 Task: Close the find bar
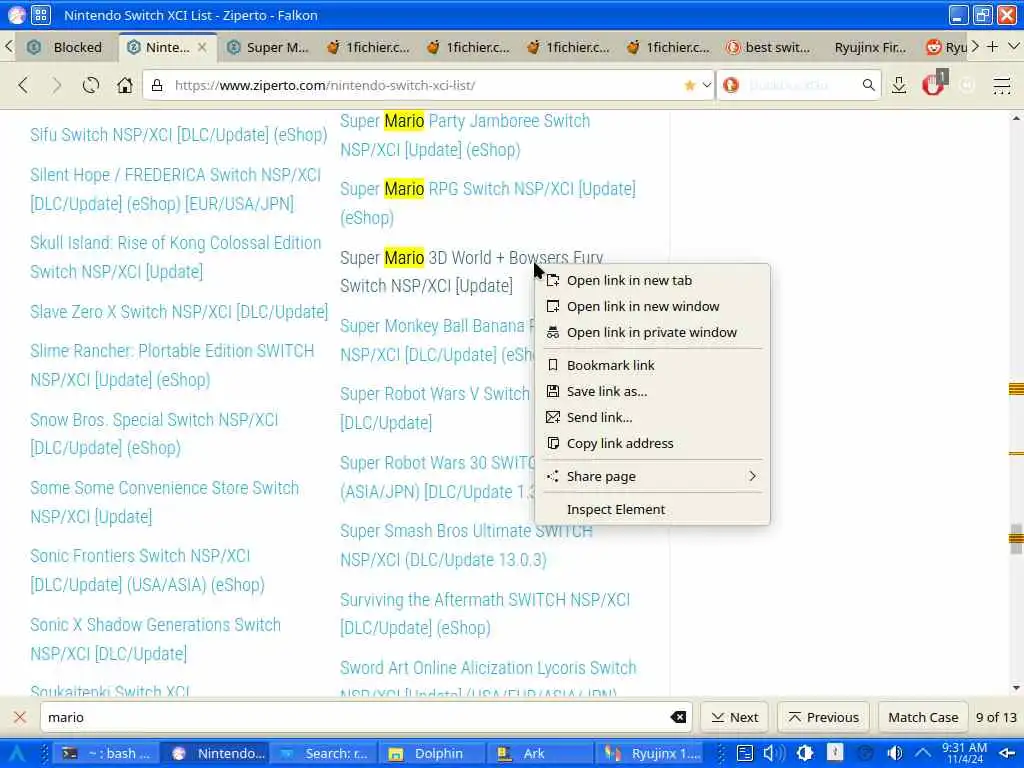[x=20, y=717]
